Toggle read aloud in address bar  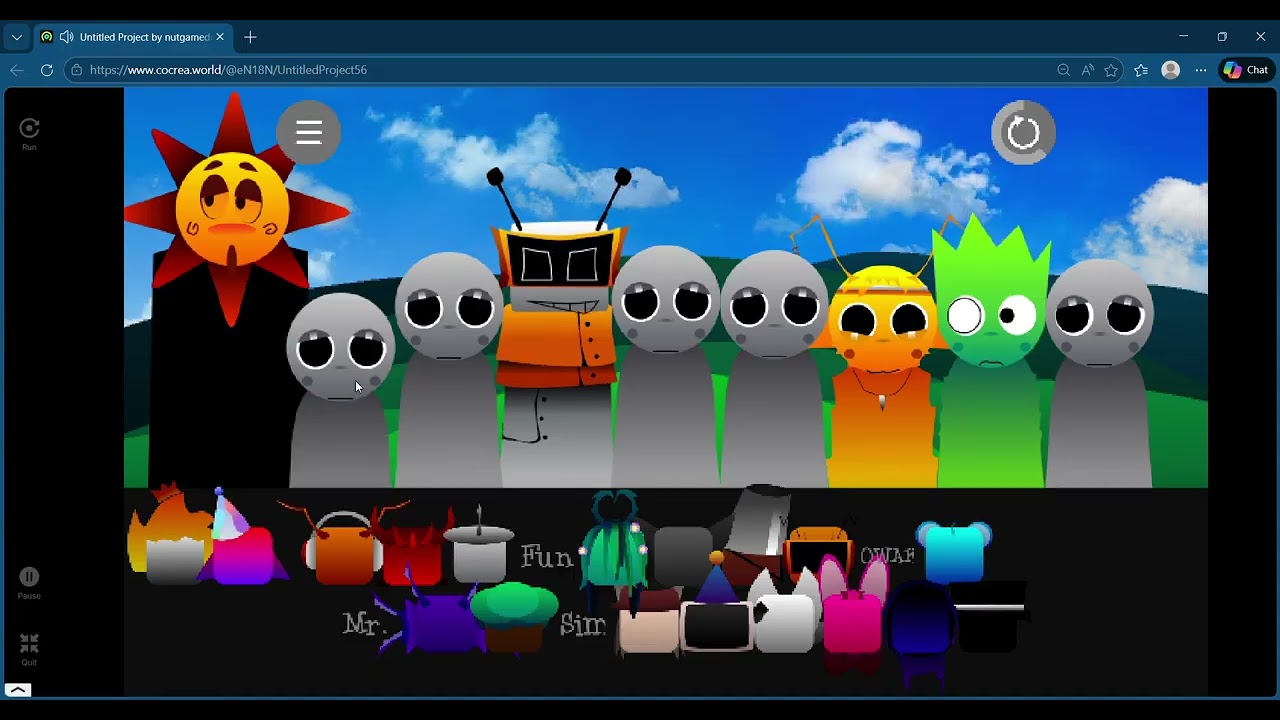coord(1087,70)
